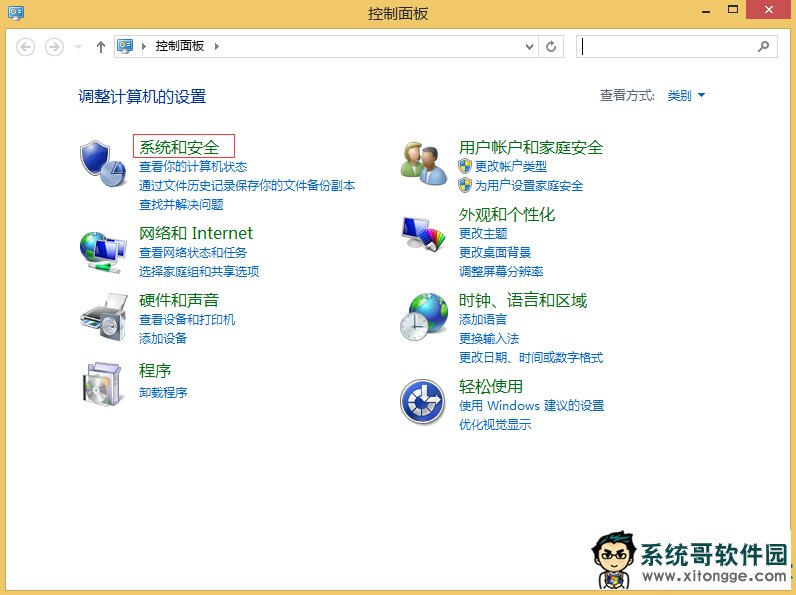Viewport: 796px width, 595px height.
Task: Select 控制面板 breadcrumb segment
Action: (180, 46)
